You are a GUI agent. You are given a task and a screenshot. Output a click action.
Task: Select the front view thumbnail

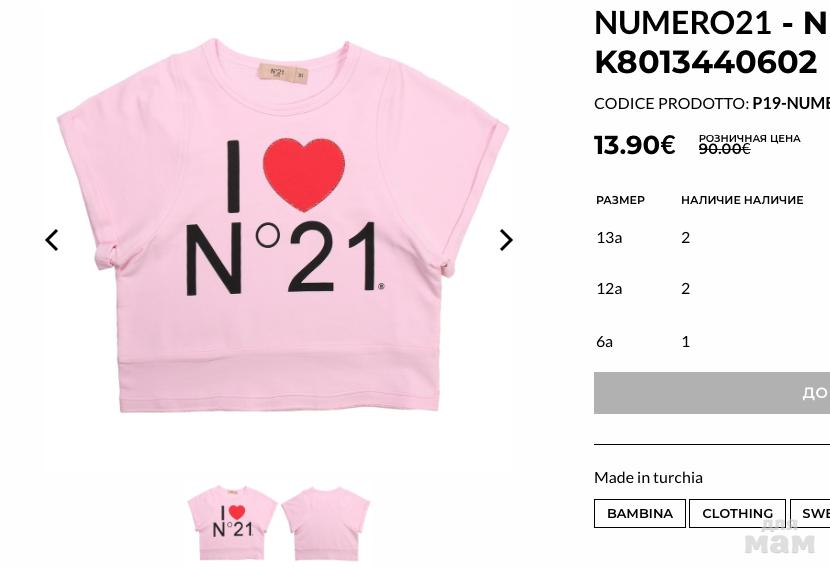232,522
